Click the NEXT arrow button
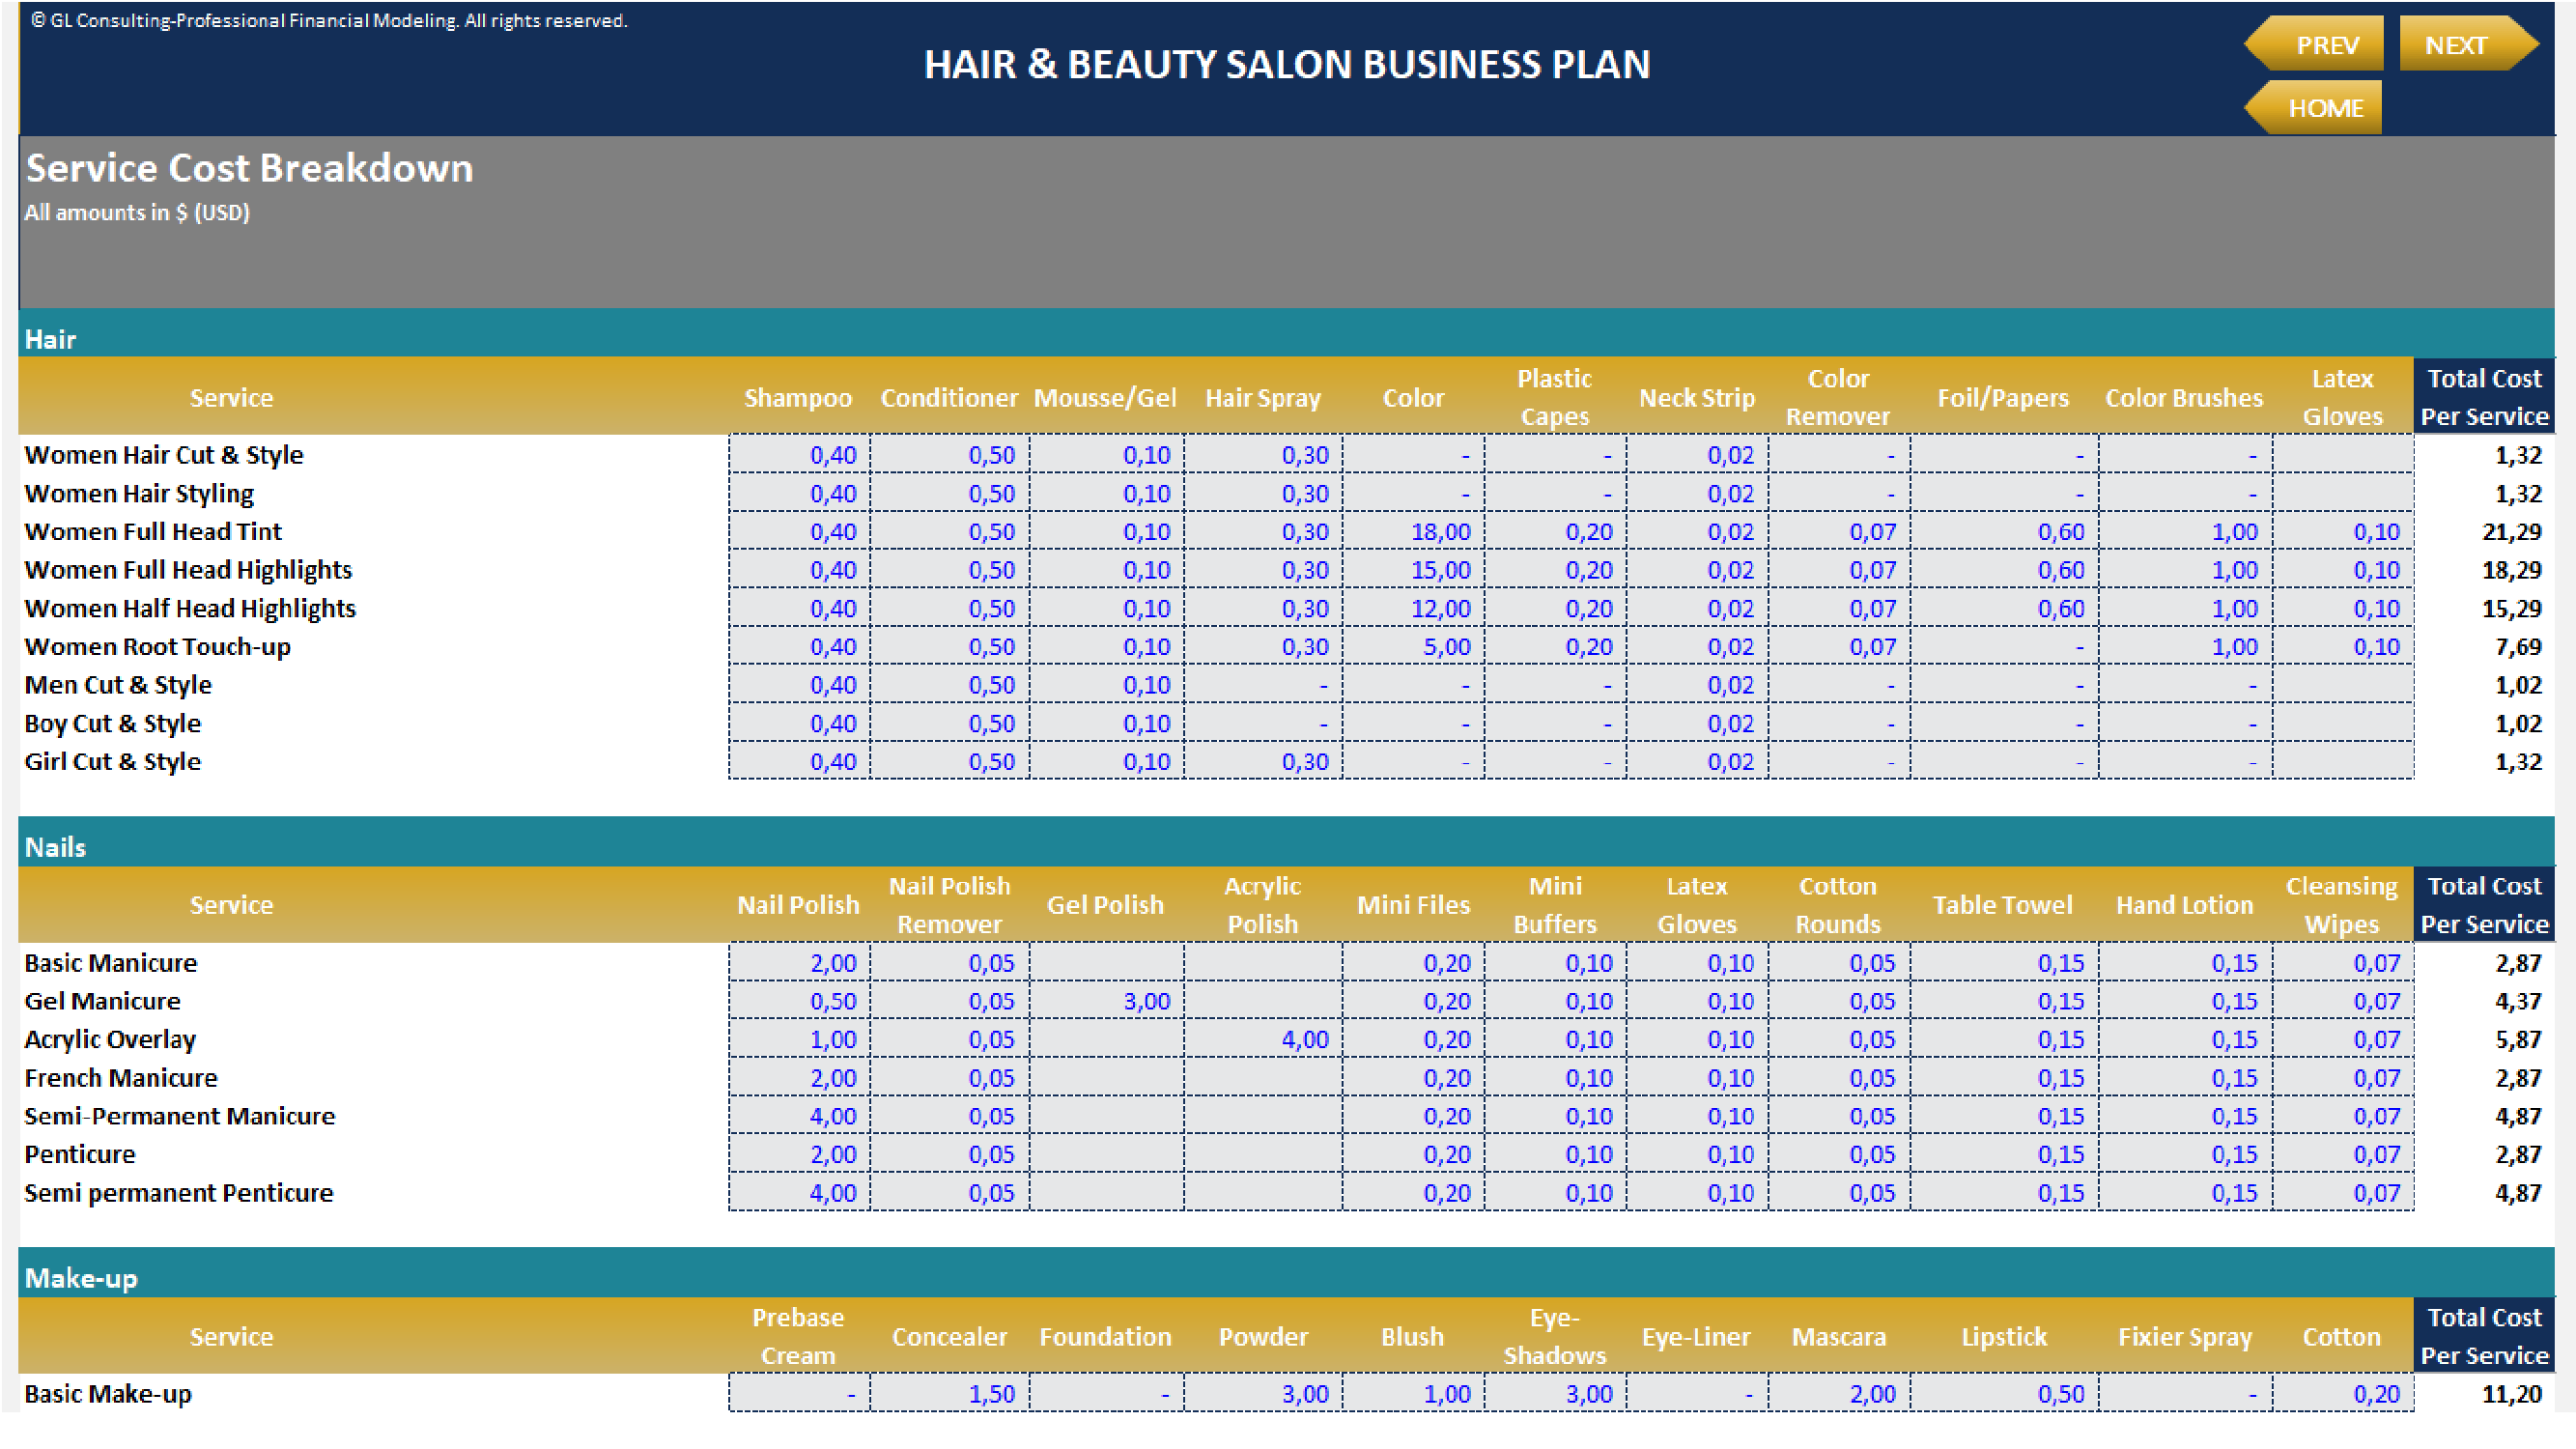 (x=2468, y=45)
